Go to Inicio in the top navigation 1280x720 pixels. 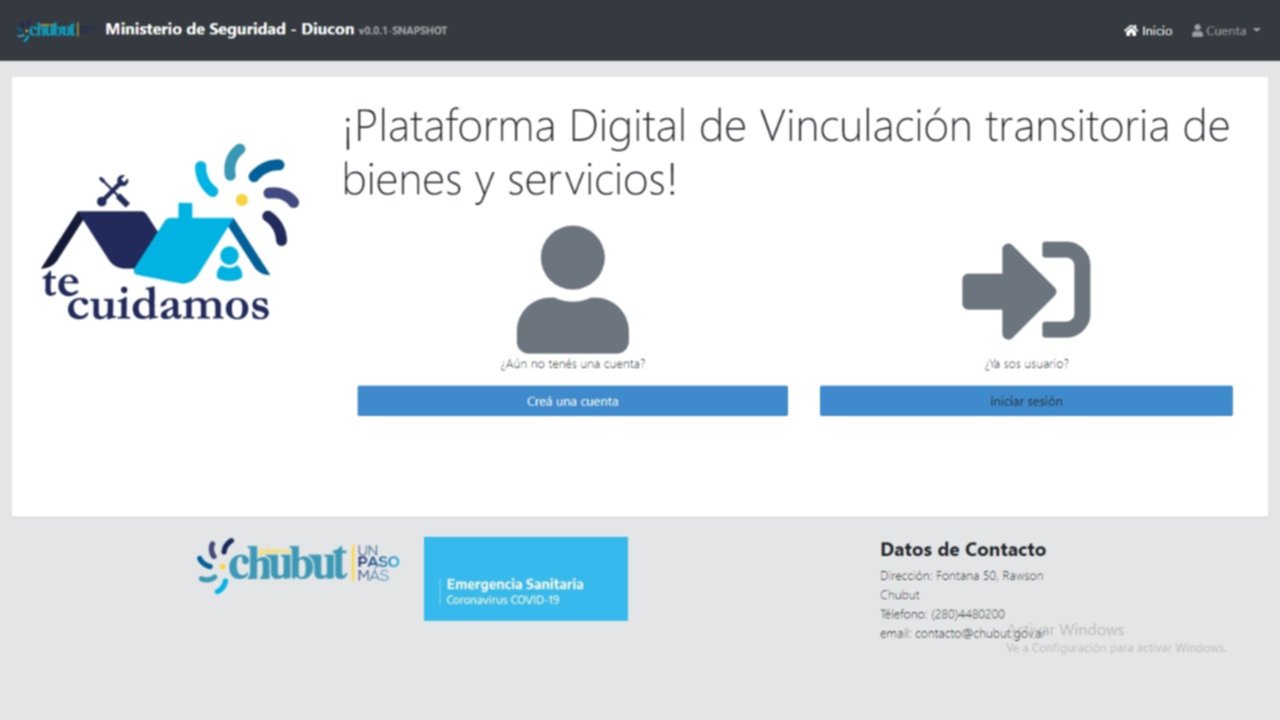point(1157,31)
